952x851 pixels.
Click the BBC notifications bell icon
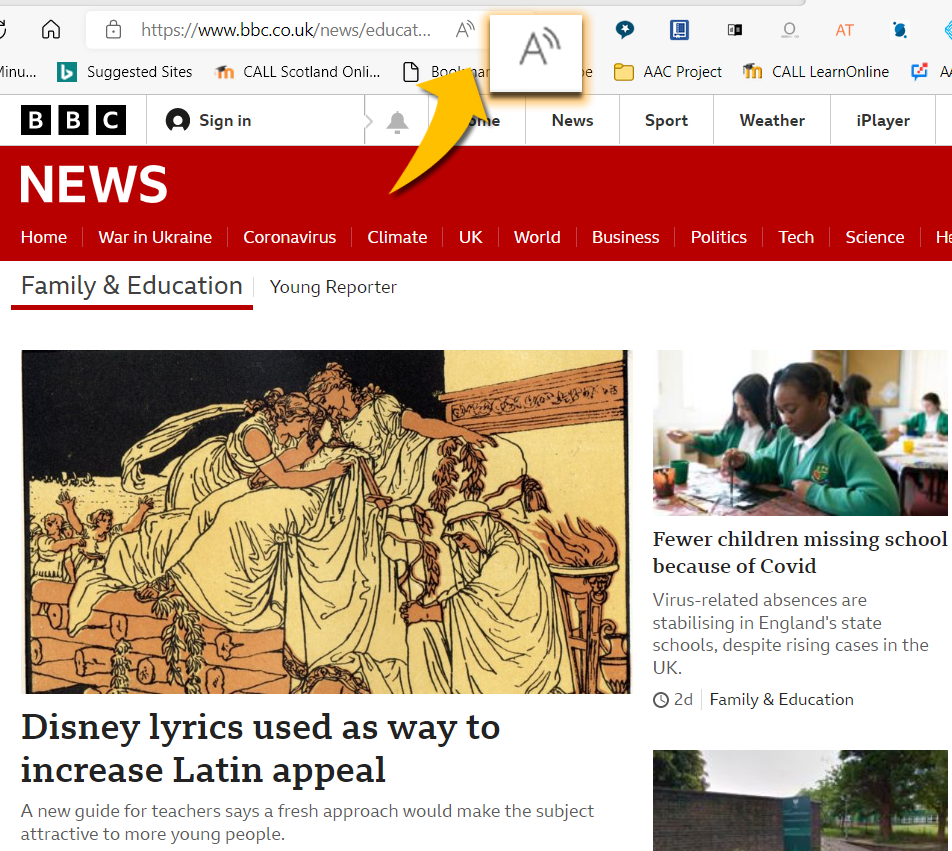click(397, 121)
